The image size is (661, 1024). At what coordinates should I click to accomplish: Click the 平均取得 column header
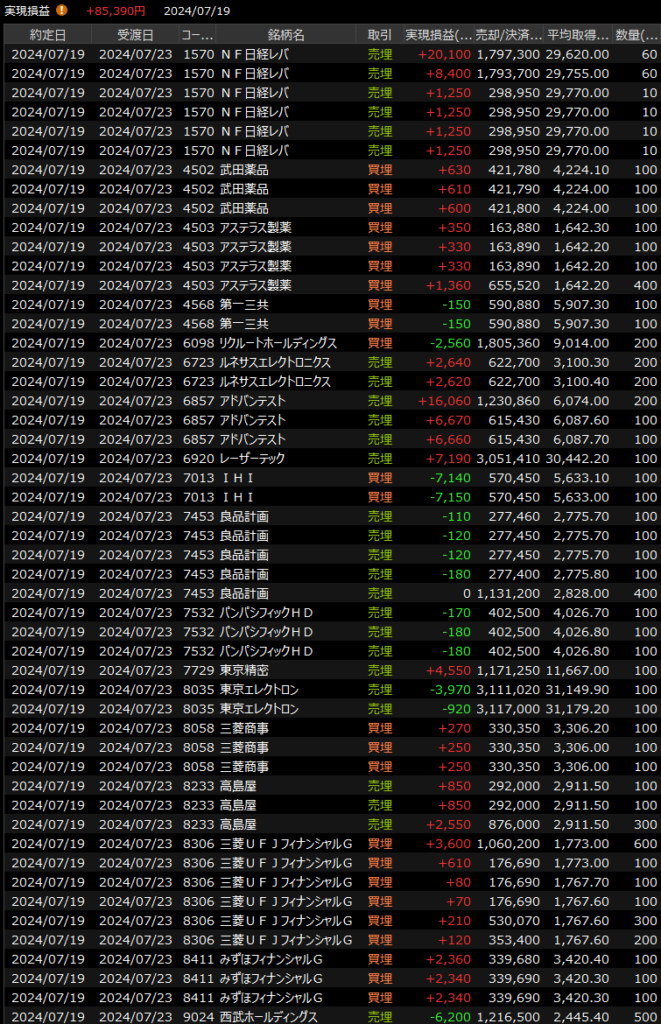[x=576, y=35]
